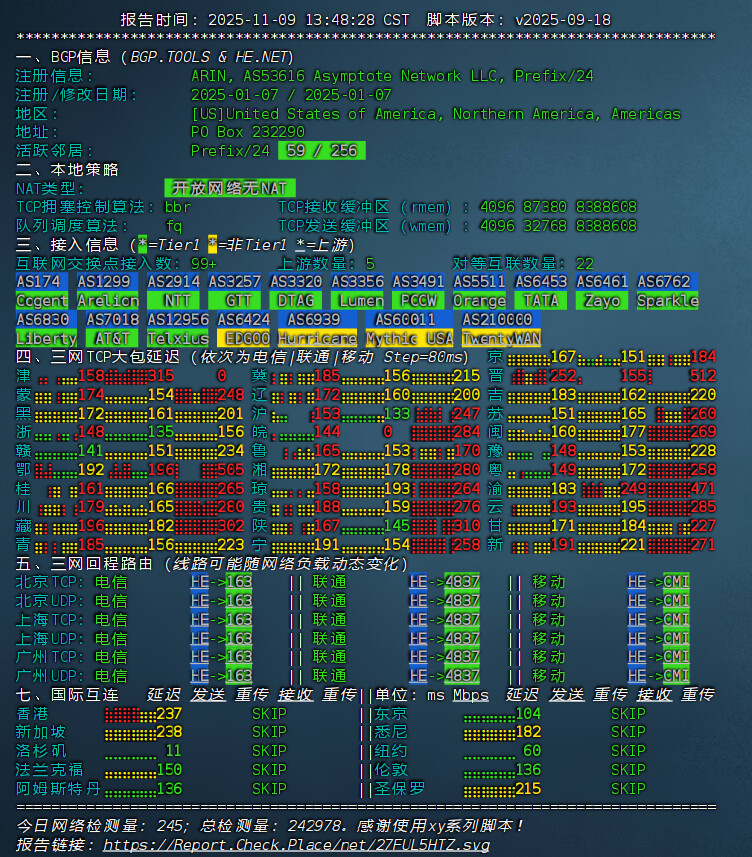The image size is (752, 857).
Task: Click the AS6762 Sparkle badge
Action: (x=667, y=291)
